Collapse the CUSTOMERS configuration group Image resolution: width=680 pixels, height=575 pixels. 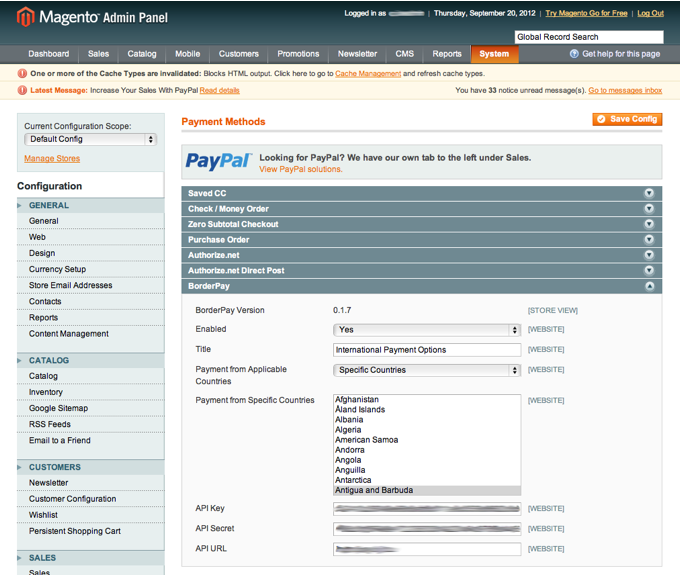91,467
